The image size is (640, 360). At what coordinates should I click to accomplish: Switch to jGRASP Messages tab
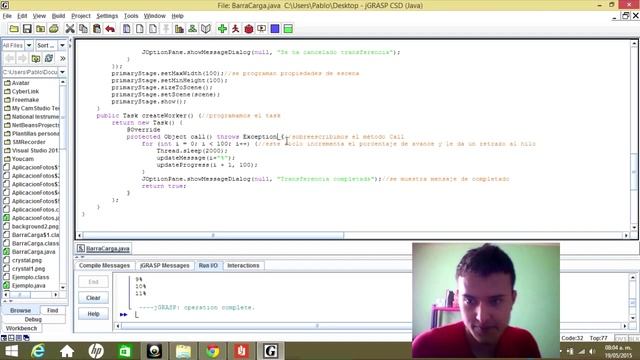pyautogui.click(x=164, y=266)
